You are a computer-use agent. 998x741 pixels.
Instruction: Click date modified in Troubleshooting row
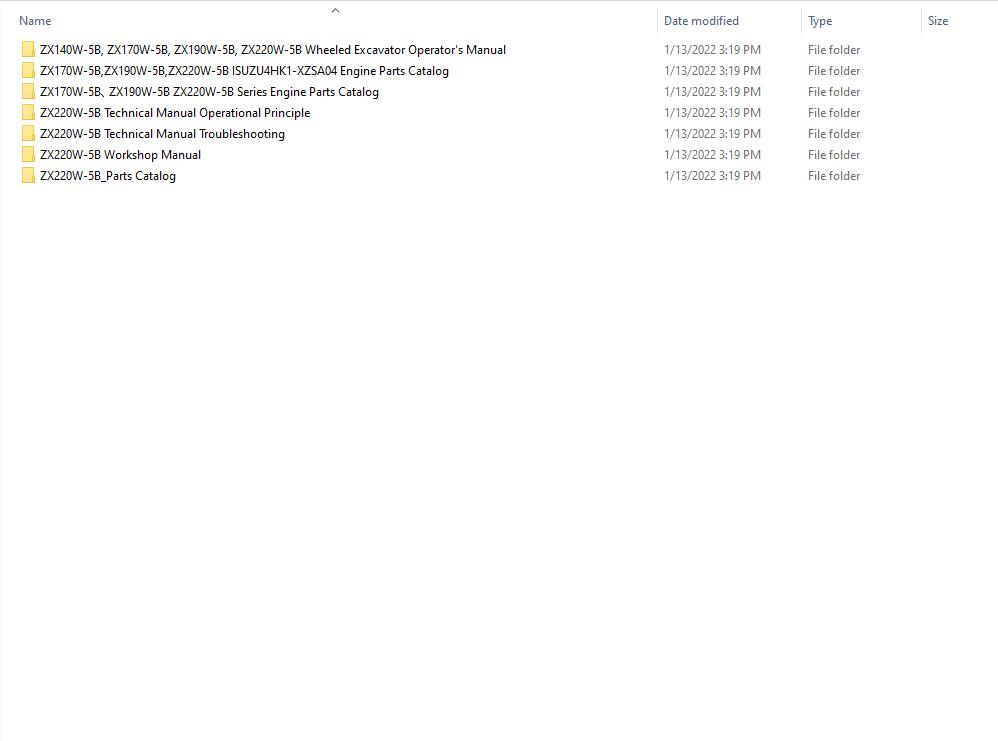pos(712,134)
